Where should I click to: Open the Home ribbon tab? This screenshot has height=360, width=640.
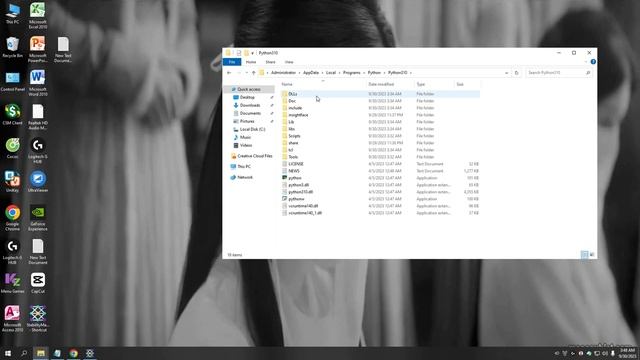(x=251, y=62)
